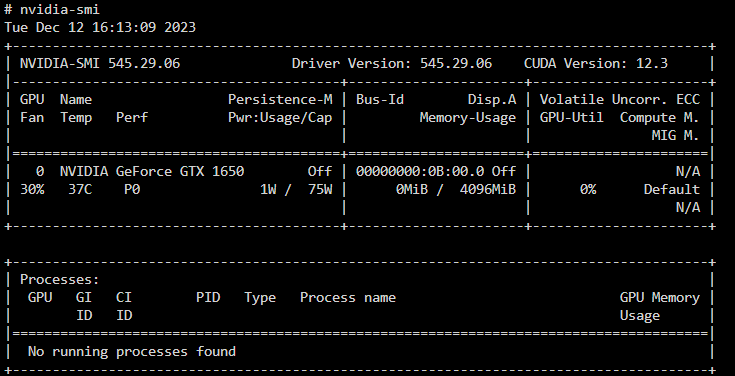735x376 pixels.
Task: Click the 'Perf' column header
Action: (x=132, y=118)
